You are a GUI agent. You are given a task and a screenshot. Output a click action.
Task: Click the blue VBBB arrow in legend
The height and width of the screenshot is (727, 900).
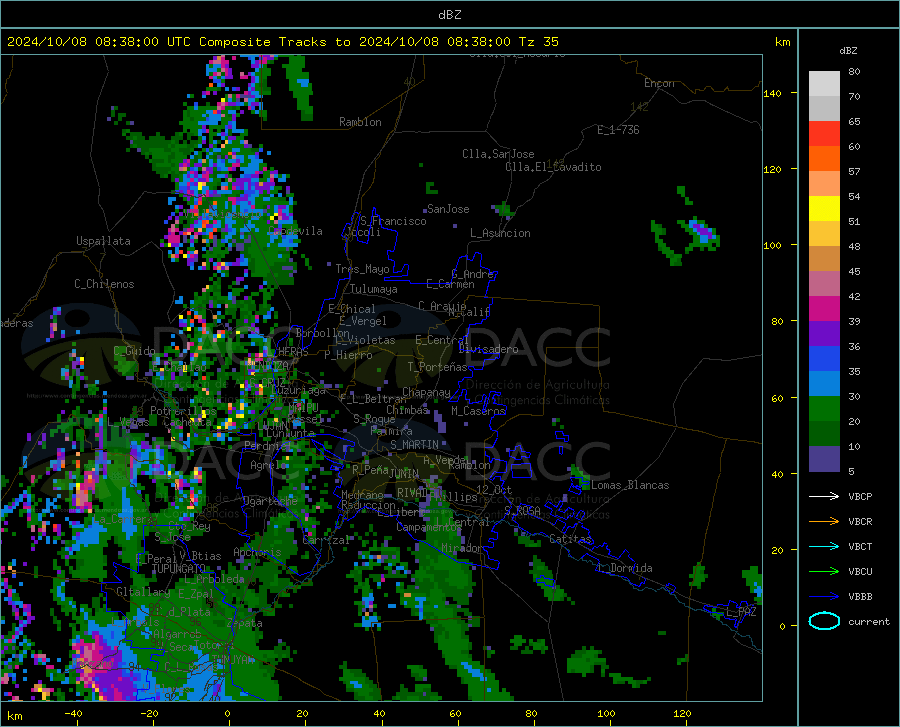[x=824, y=597]
